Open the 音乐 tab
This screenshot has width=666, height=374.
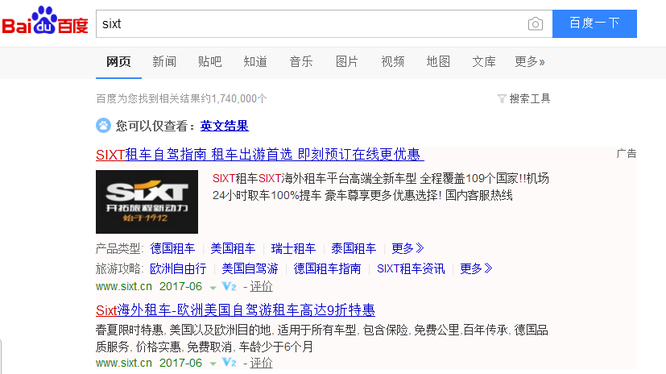[x=301, y=62]
